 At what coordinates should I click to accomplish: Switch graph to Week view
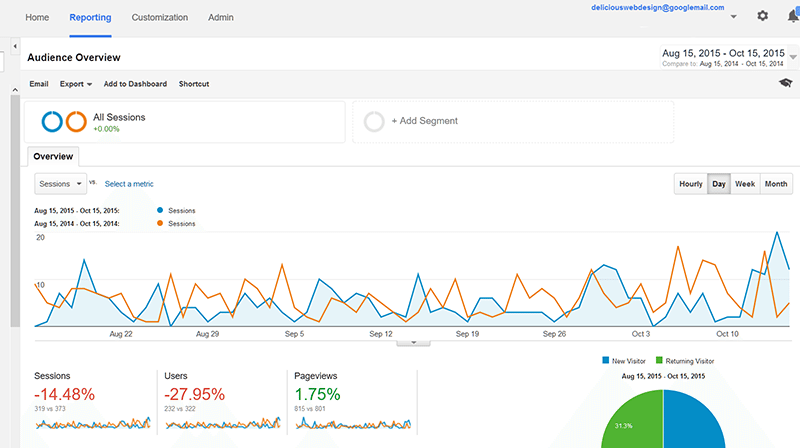(745, 184)
